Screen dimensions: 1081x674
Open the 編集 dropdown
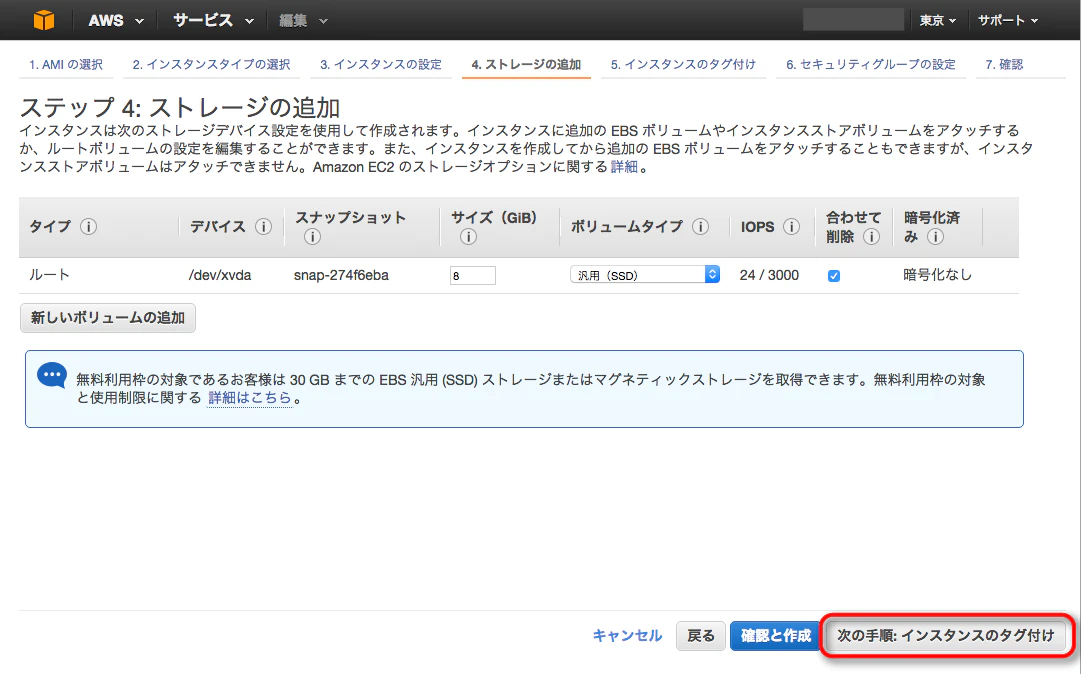click(303, 21)
